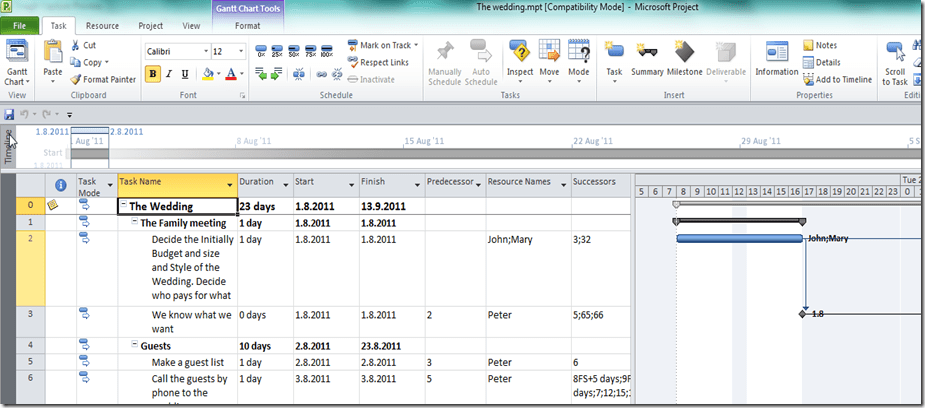
Task: Click the Respect Links button
Action: coord(381,62)
